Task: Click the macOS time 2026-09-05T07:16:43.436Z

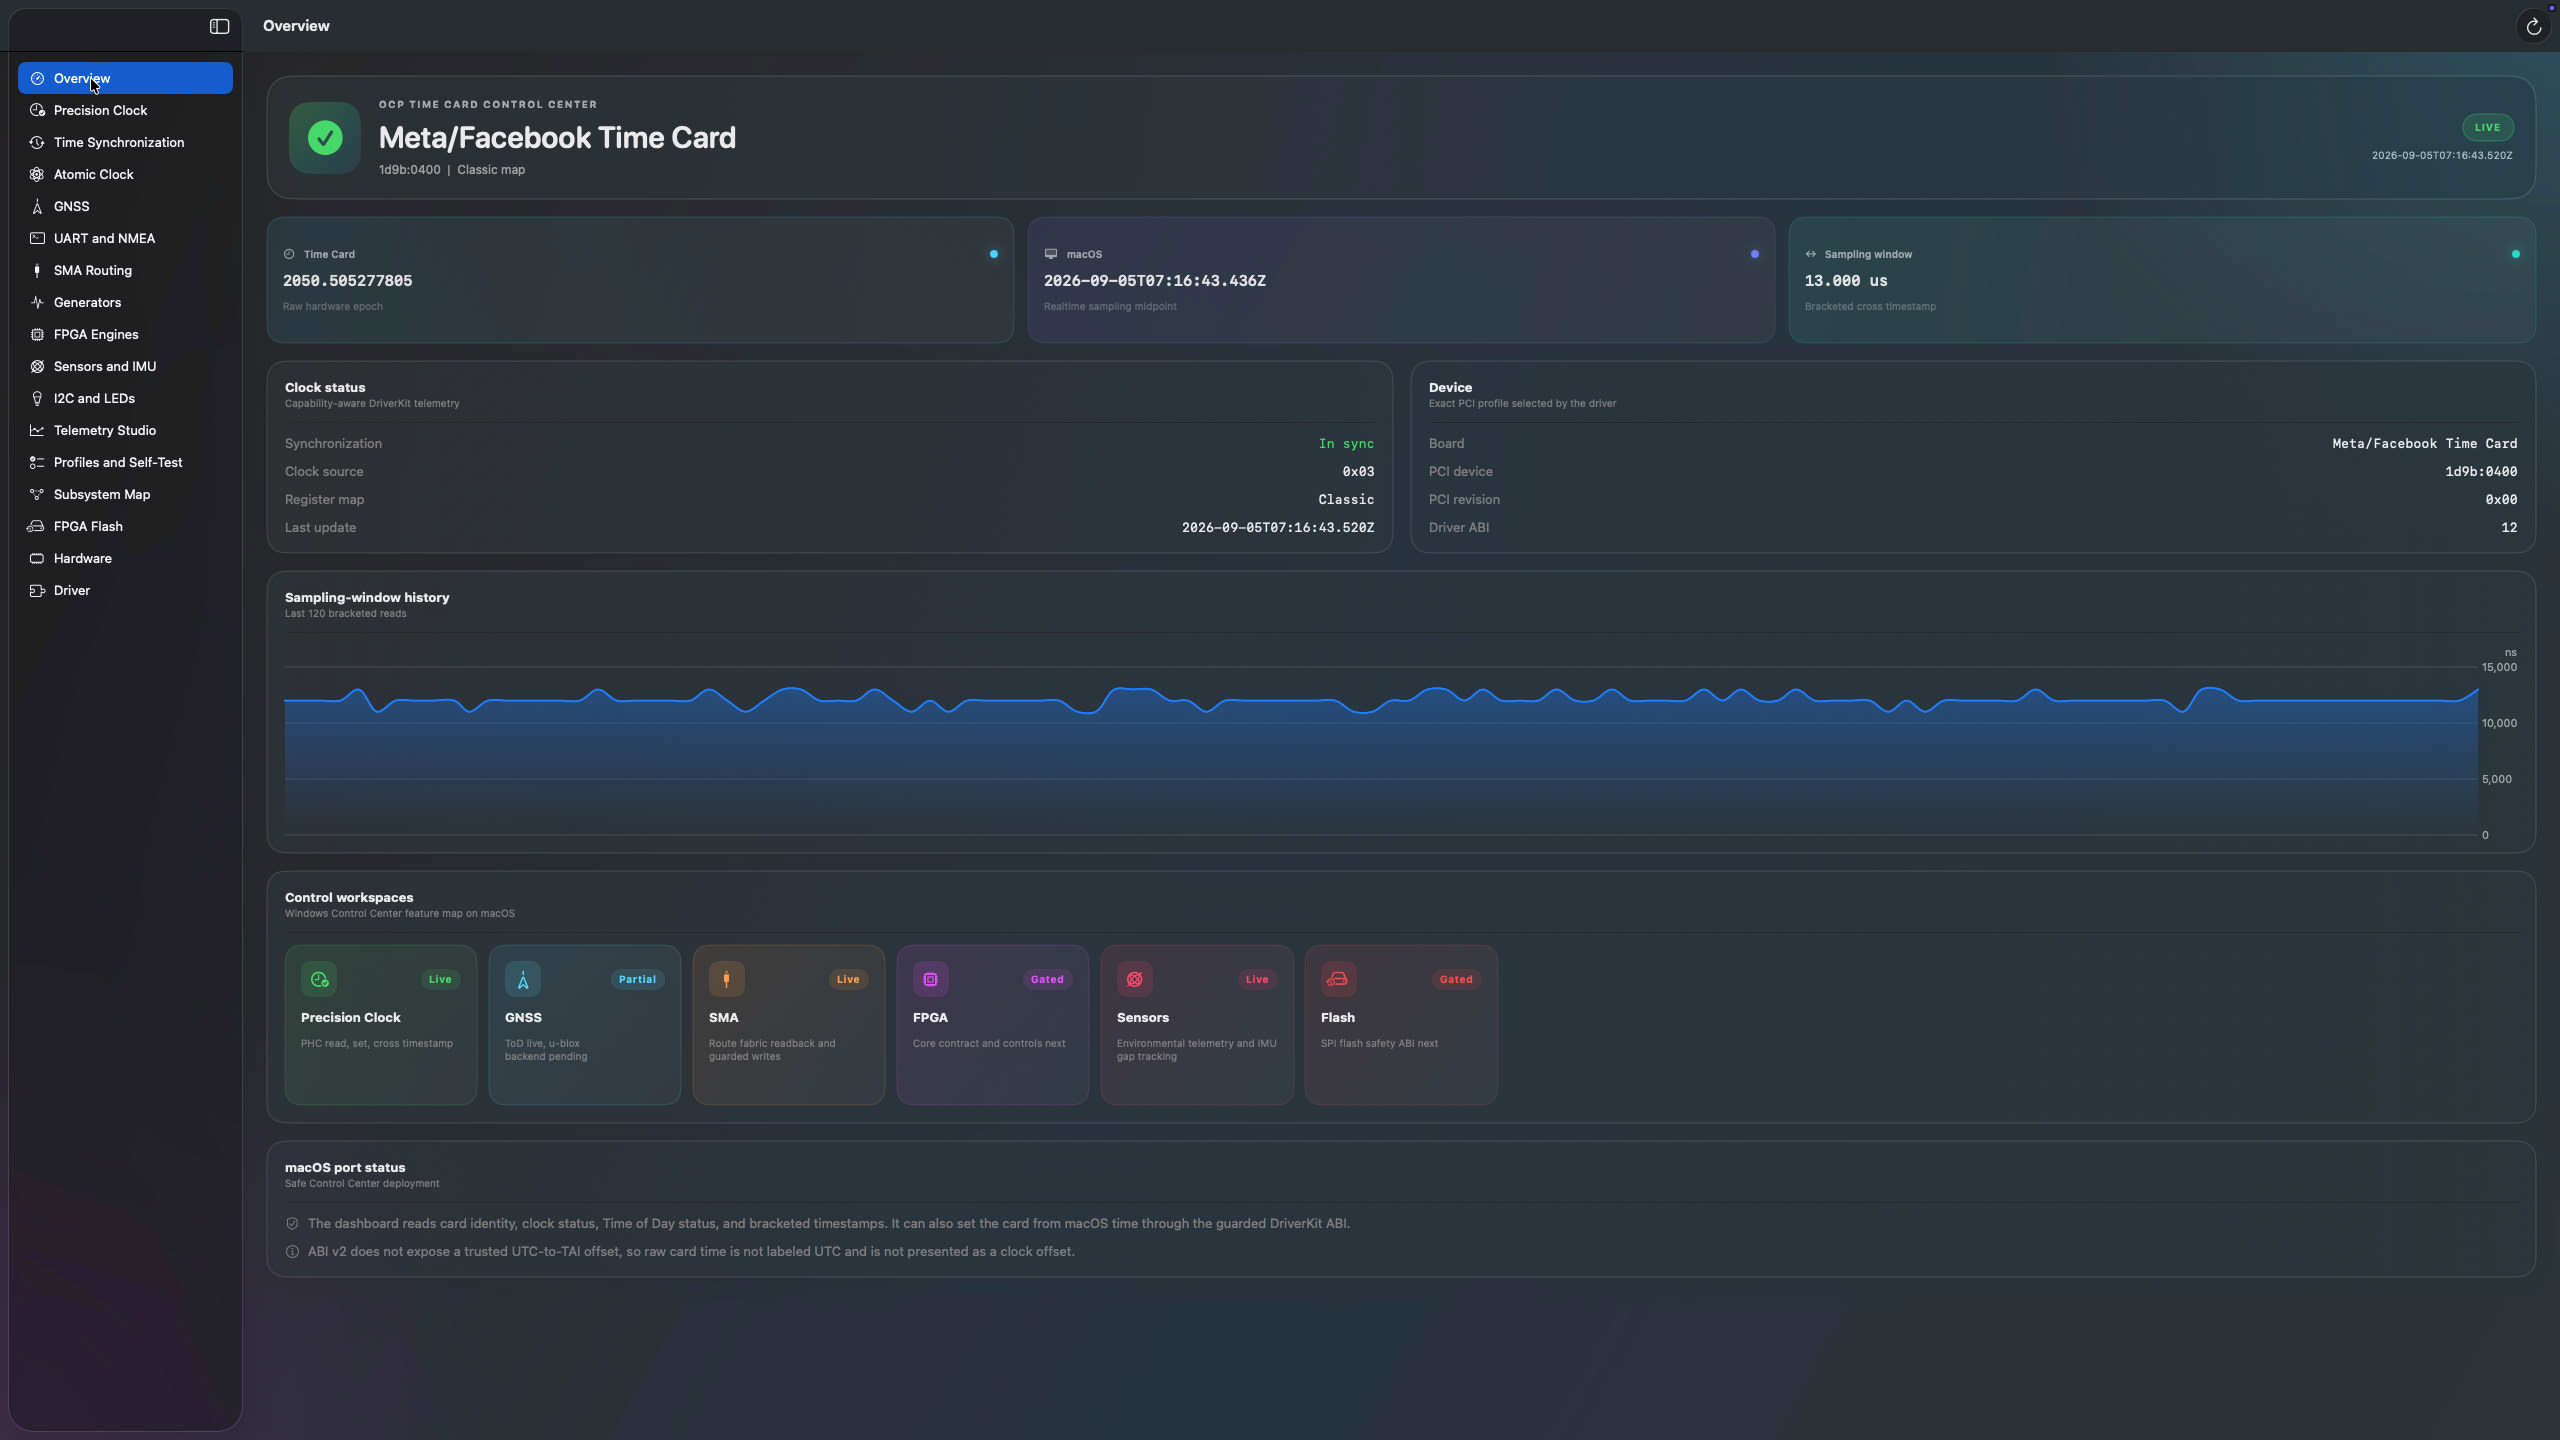Action: tap(1155, 281)
